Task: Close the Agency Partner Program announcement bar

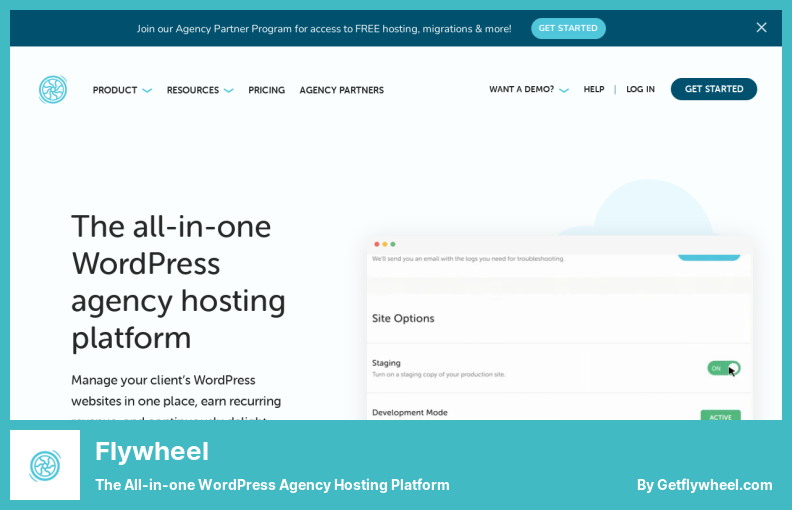Action: coord(761,28)
